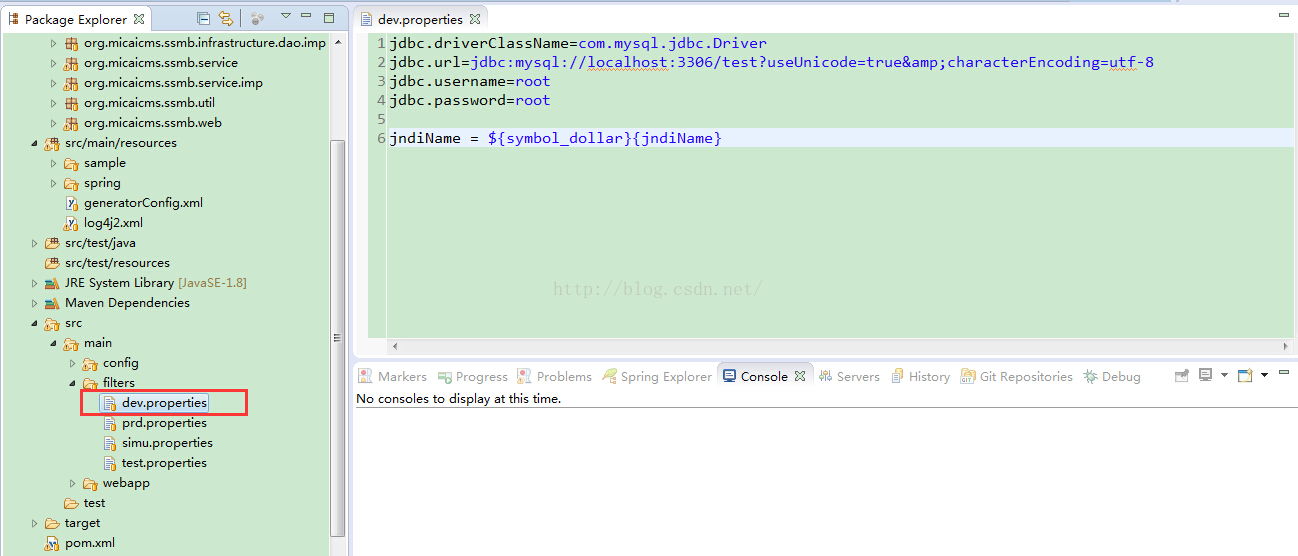
Task: Select simu.properties file
Action: click(167, 443)
